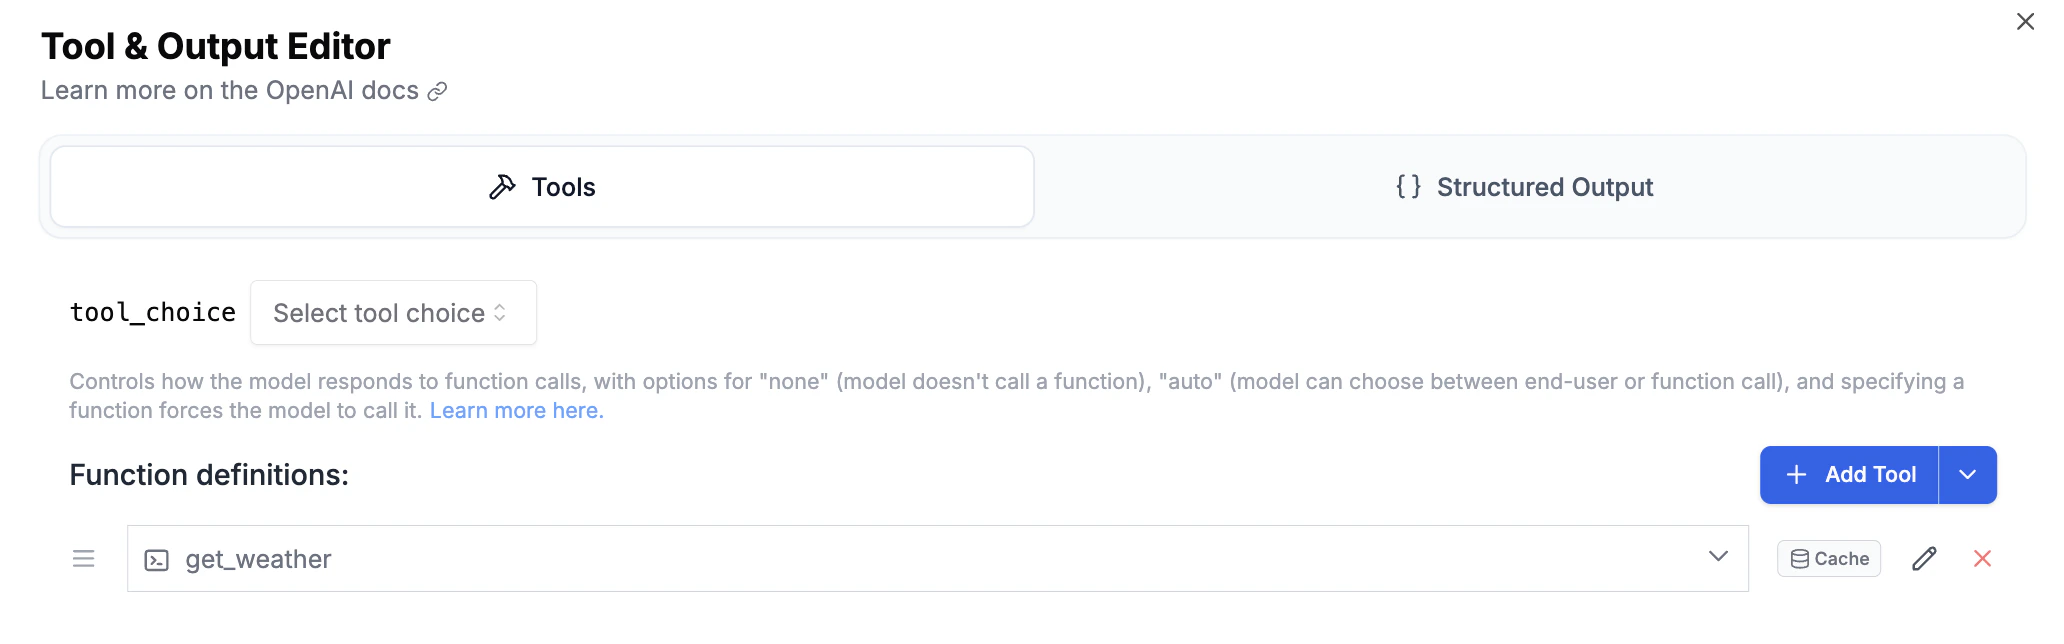Open the Select tool choice dropdown

[393, 313]
